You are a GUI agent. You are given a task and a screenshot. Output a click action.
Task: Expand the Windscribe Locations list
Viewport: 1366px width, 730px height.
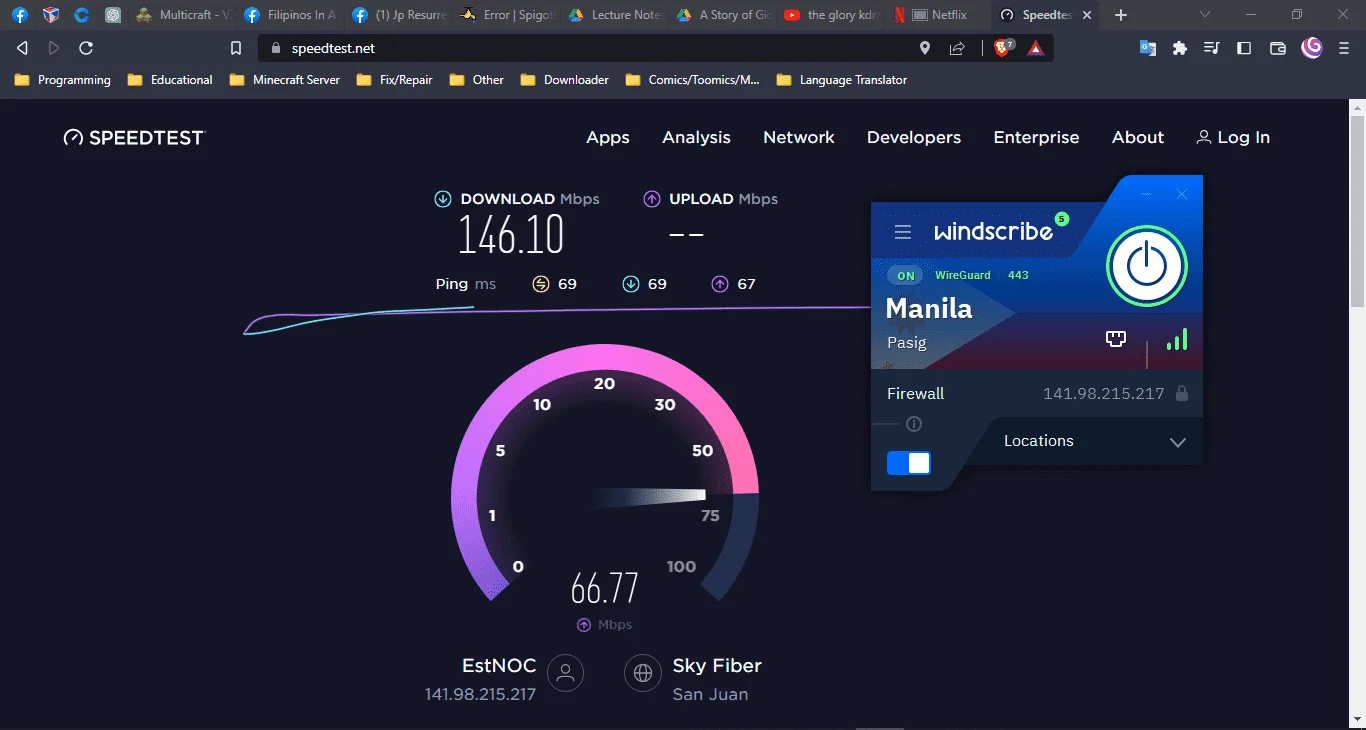(x=1095, y=441)
